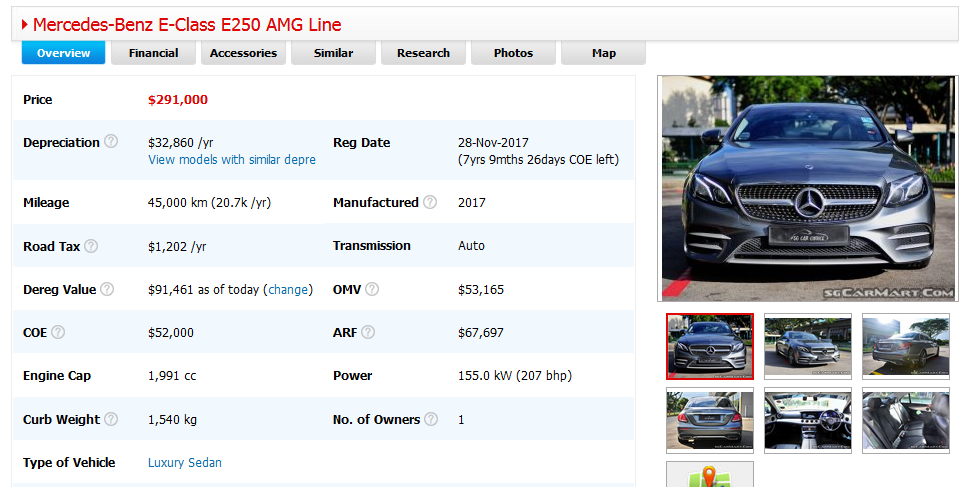Screen dimensions: 967x487
Task: Open the COE help question mark icon
Action: [58, 332]
